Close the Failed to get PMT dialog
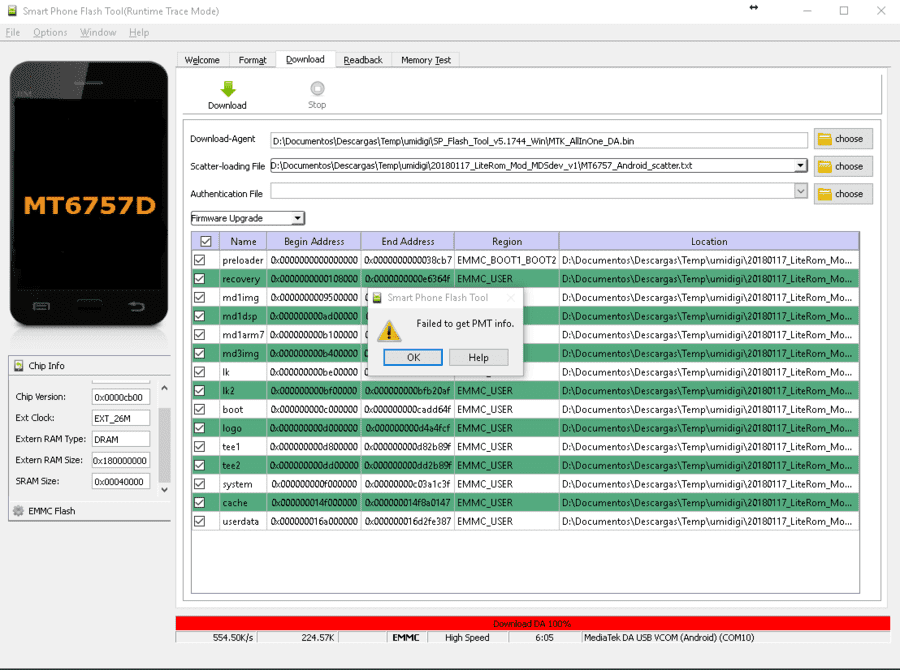This screenshot has width=900, height=670. [x=510, y=297]
